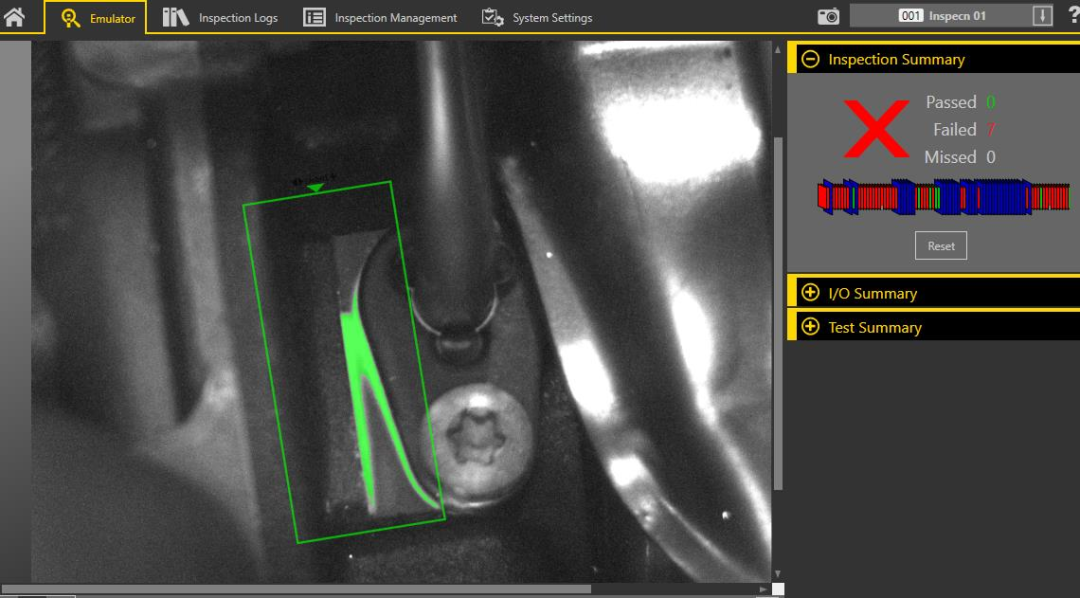Viewport: 1080px width, 598px height.
Task: Collapse the Inspection Summary panel
Action: coord(811,59)
